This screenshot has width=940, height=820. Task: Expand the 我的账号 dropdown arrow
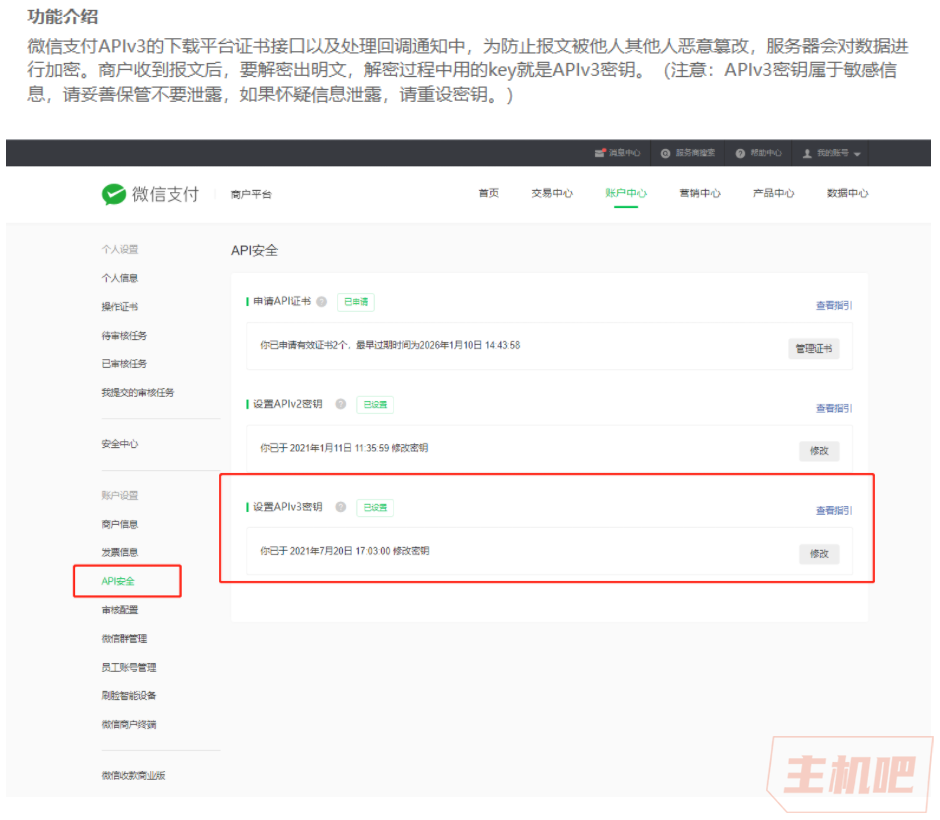click(x=857, y=154)
